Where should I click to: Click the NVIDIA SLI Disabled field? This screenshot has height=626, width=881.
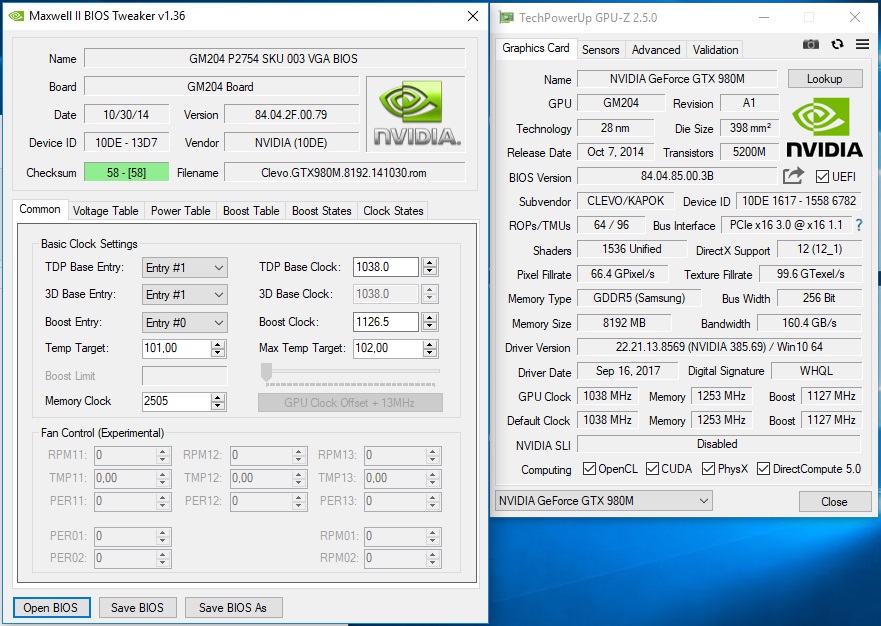(719, 444)
